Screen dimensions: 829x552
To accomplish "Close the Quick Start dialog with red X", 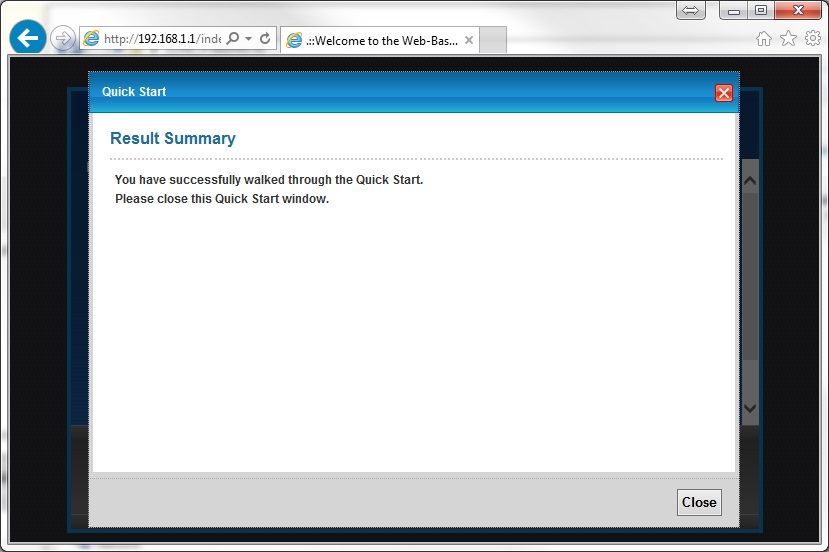I will [724, 93].
